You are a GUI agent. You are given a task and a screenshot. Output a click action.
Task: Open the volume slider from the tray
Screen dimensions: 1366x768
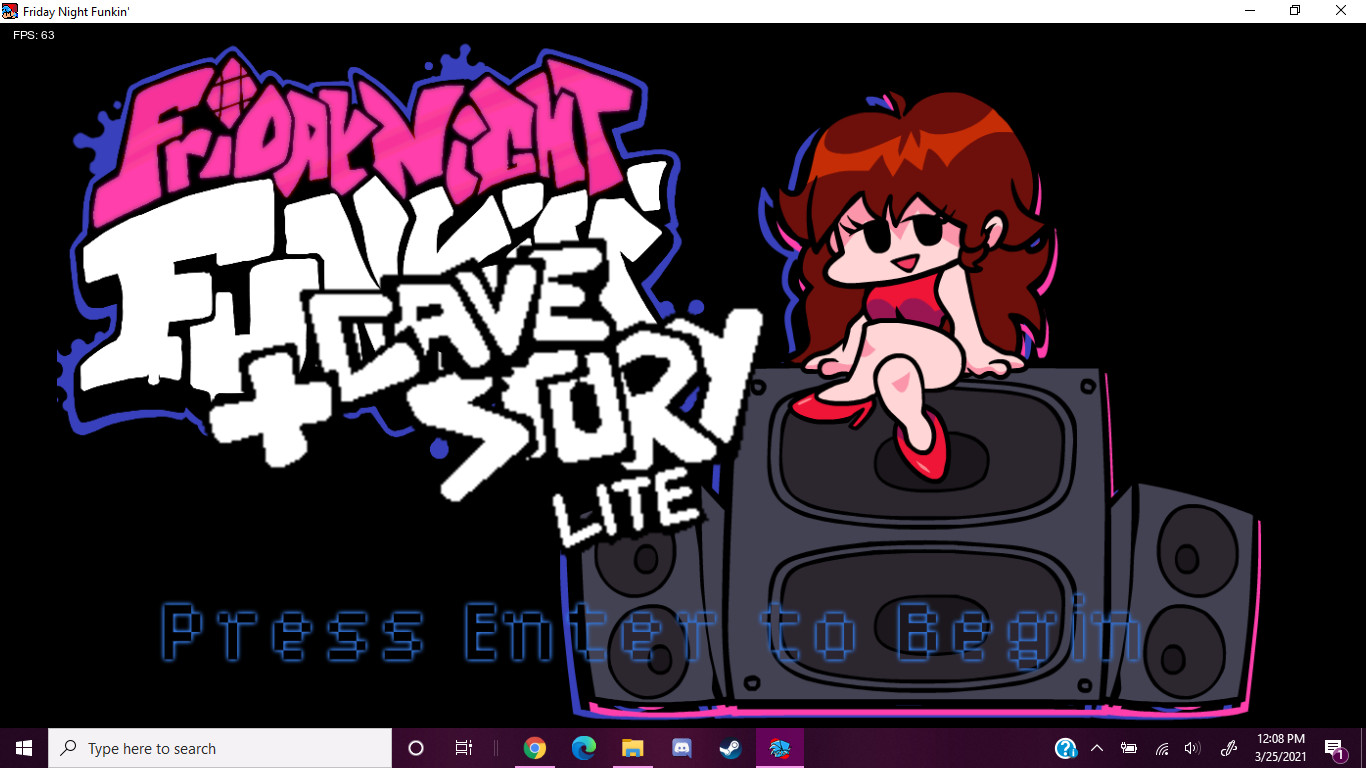point(1194,748)
